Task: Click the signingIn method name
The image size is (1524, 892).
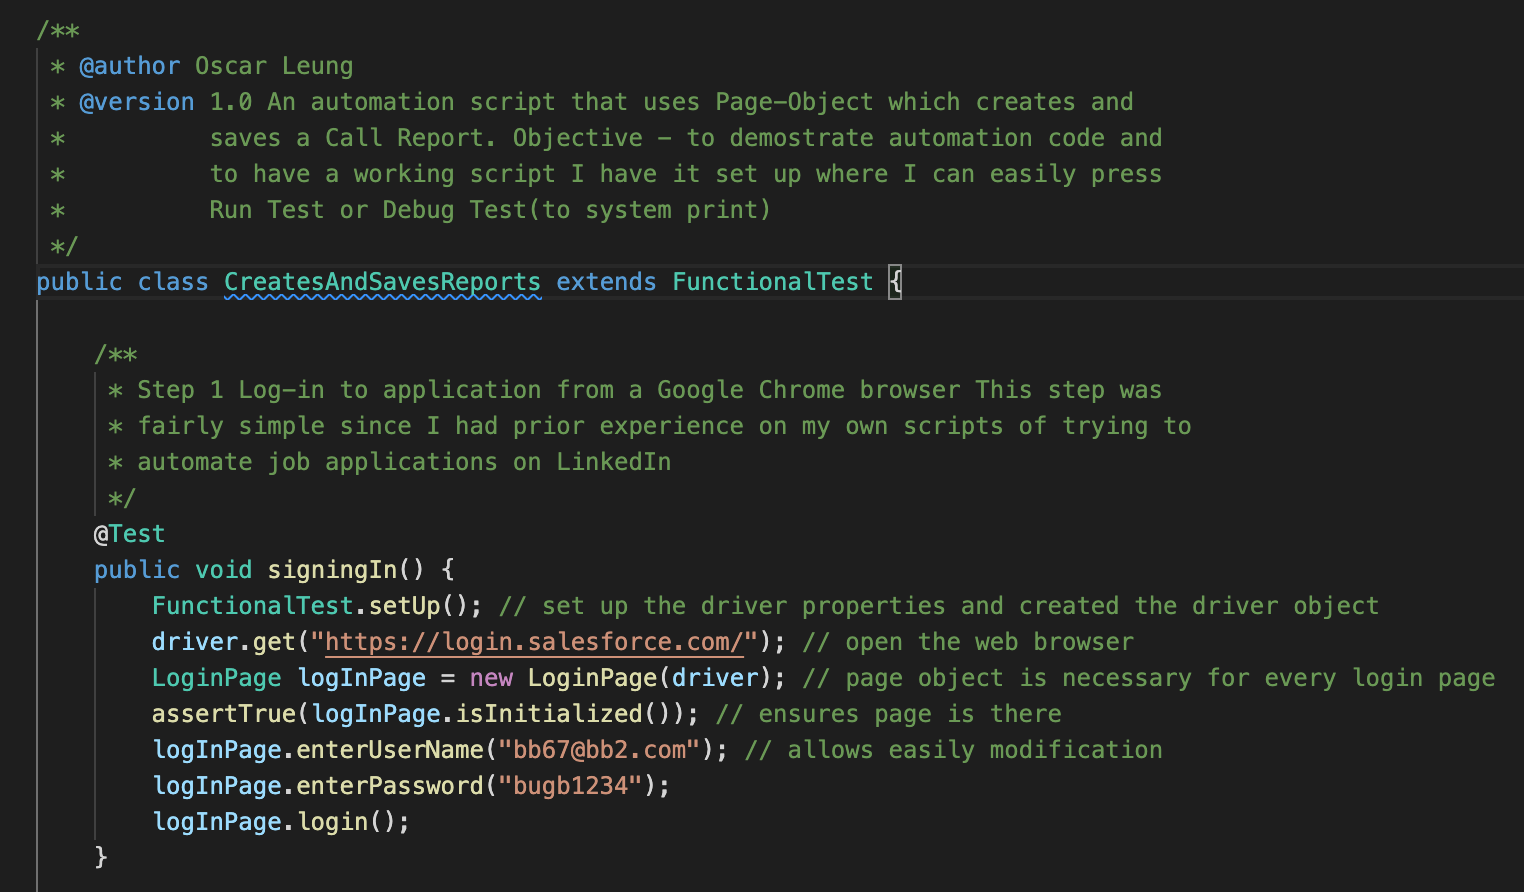Action: [332, 570]
